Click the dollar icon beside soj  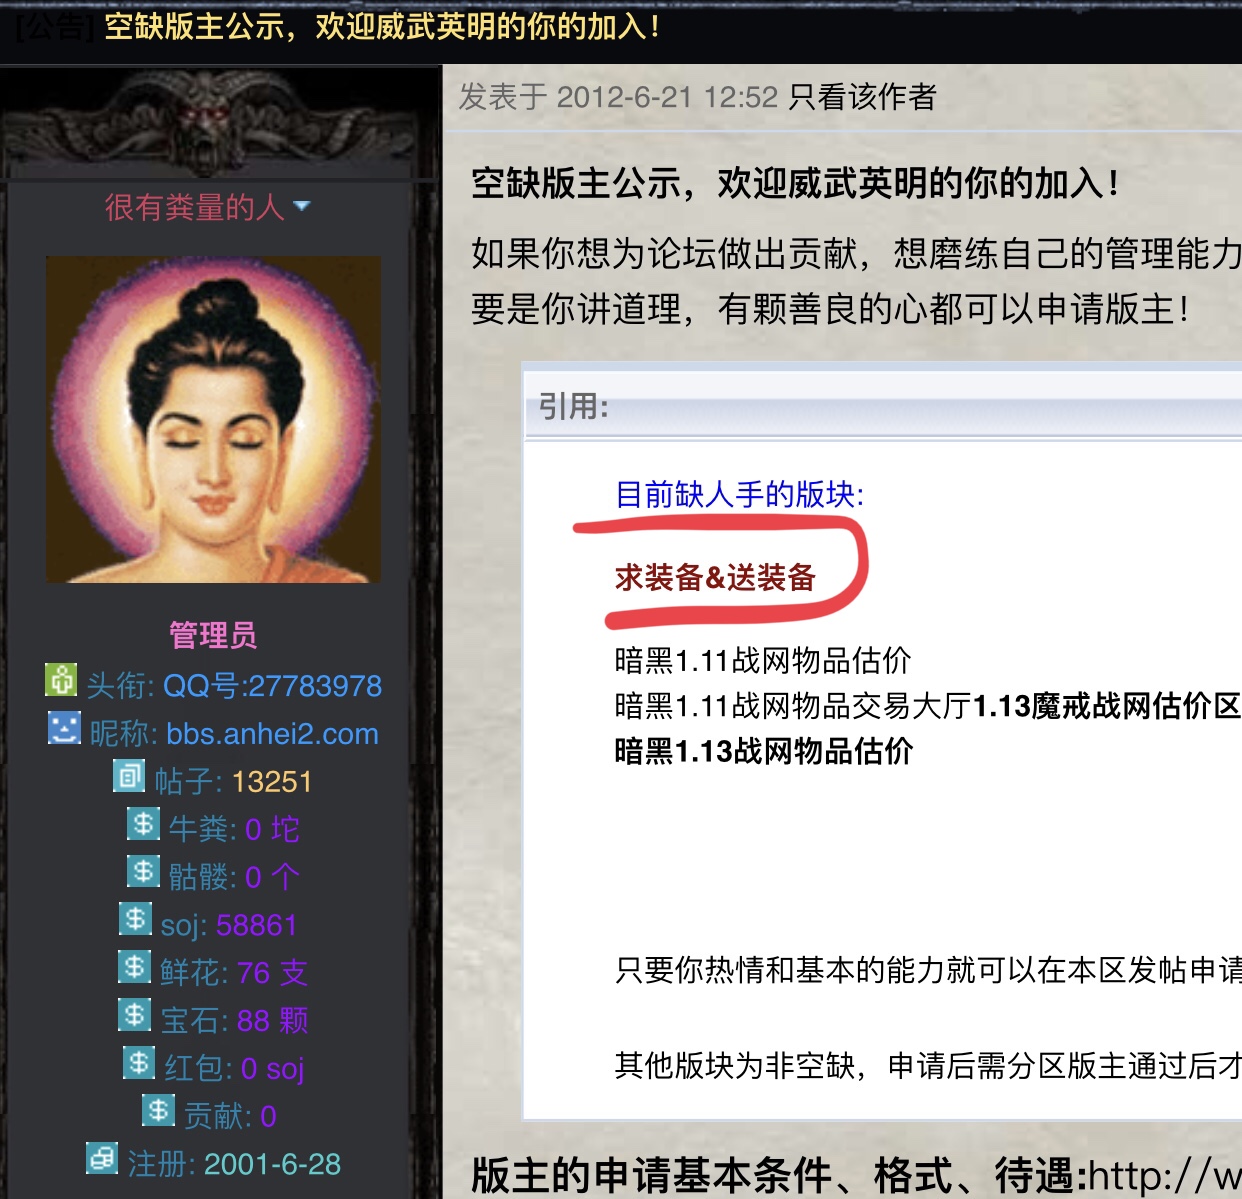point(135,919)
